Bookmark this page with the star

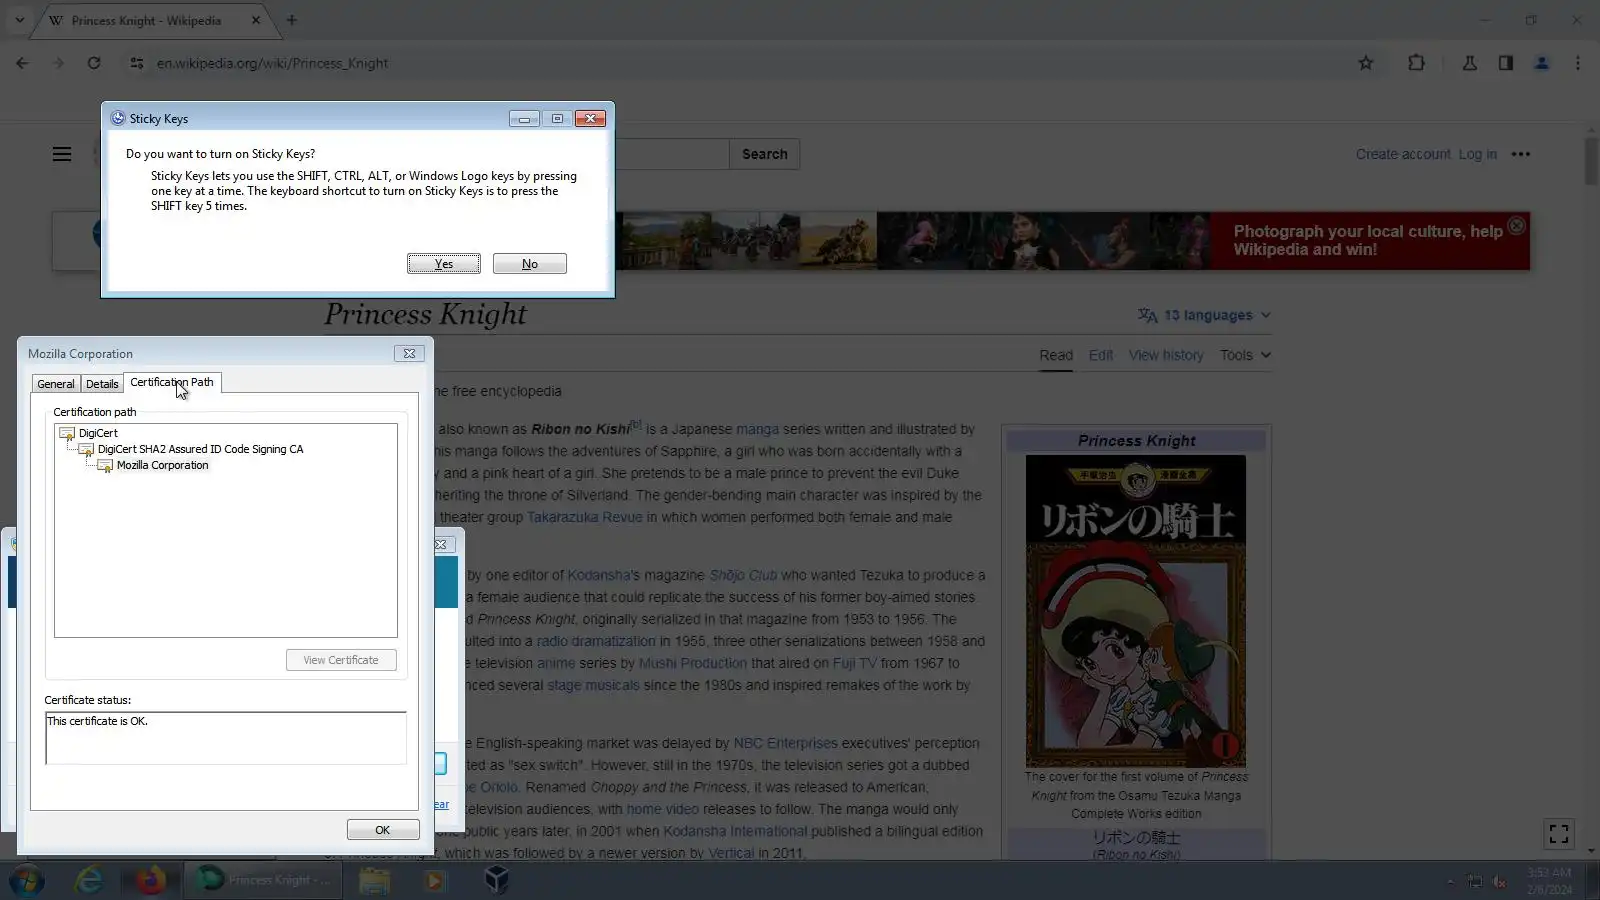[1366, 63]
